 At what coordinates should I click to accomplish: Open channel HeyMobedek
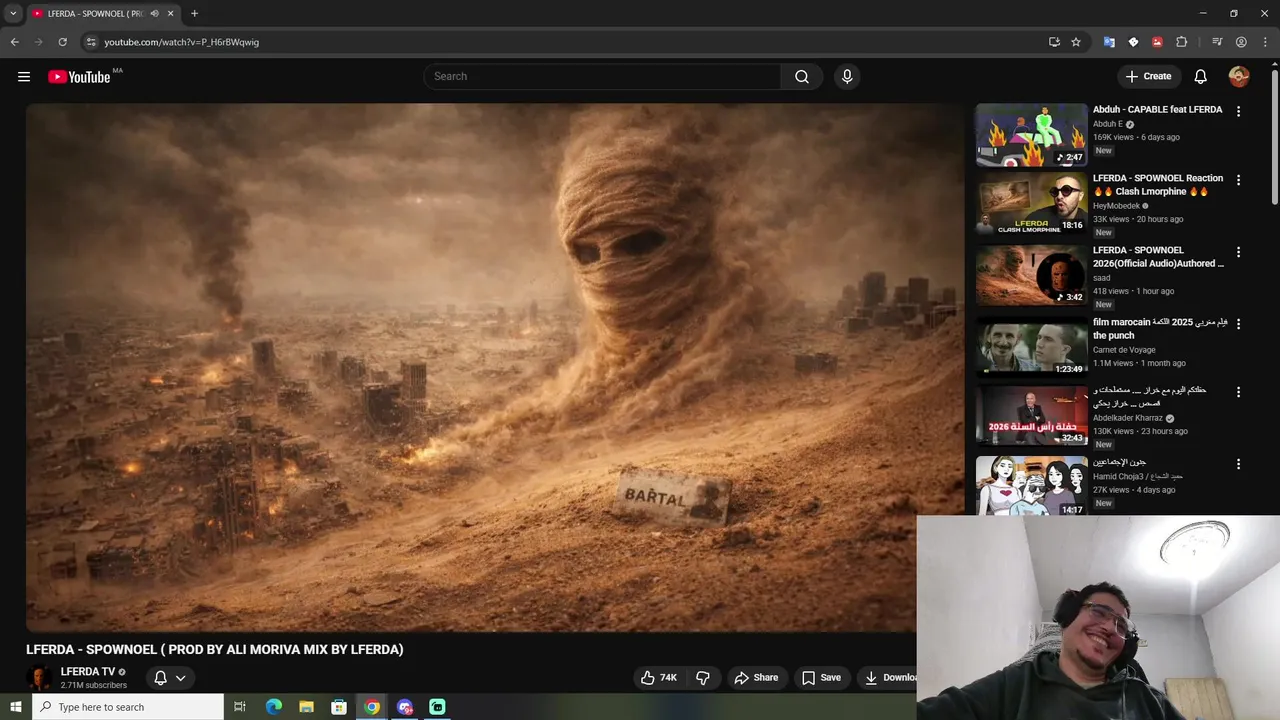[1117, 206]
